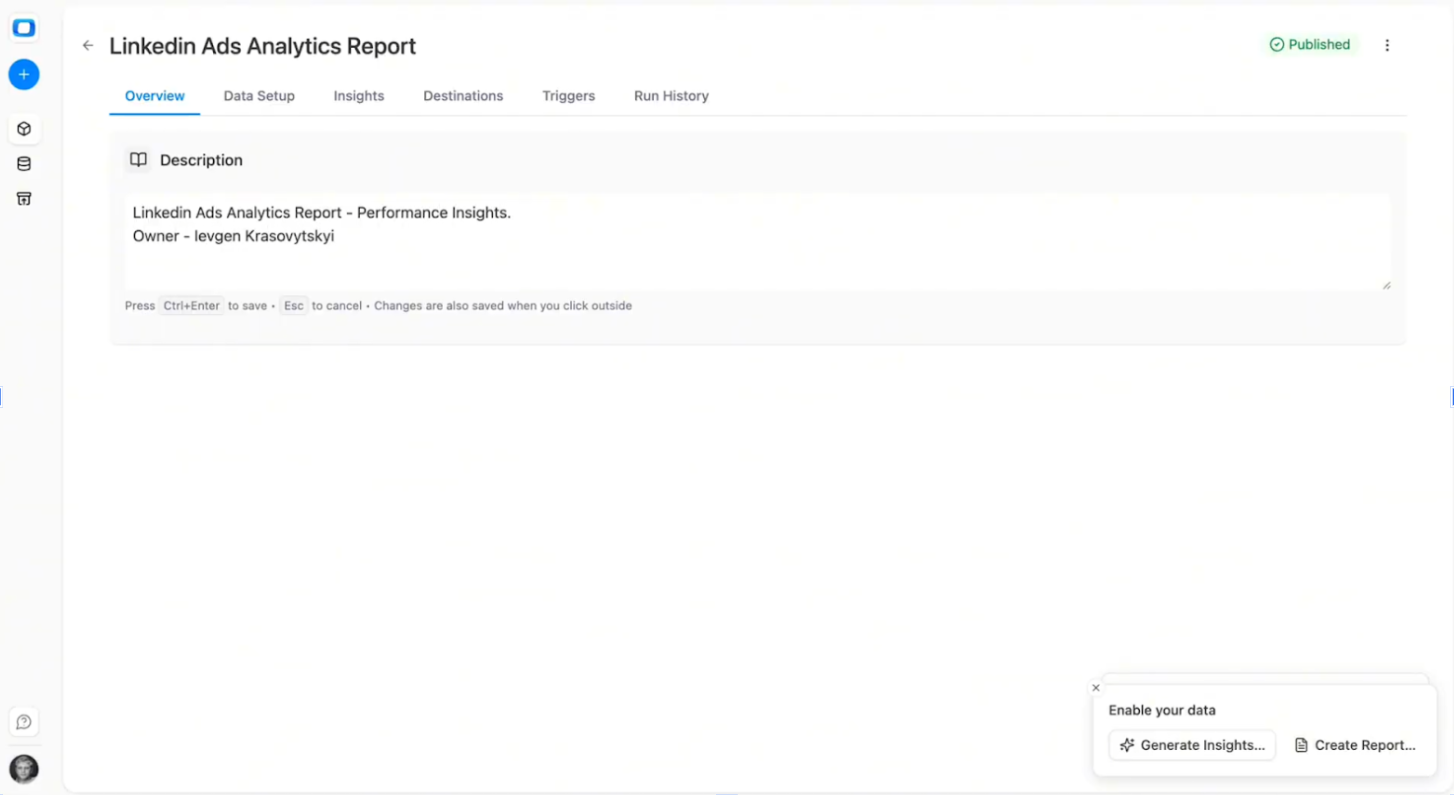Click the Published status badge
This screenshot has width=1454, height=795.
click(x=1310, y=44)
